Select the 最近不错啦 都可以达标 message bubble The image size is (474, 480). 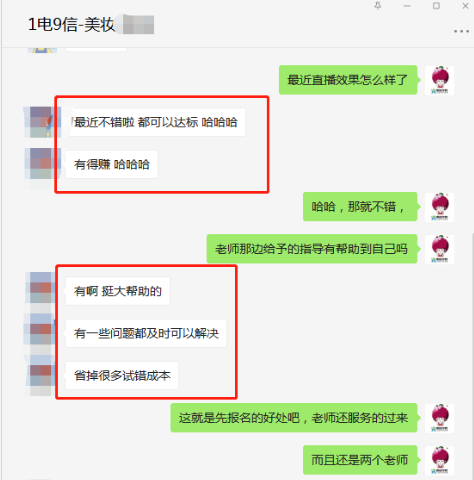(x=155, y=122)
